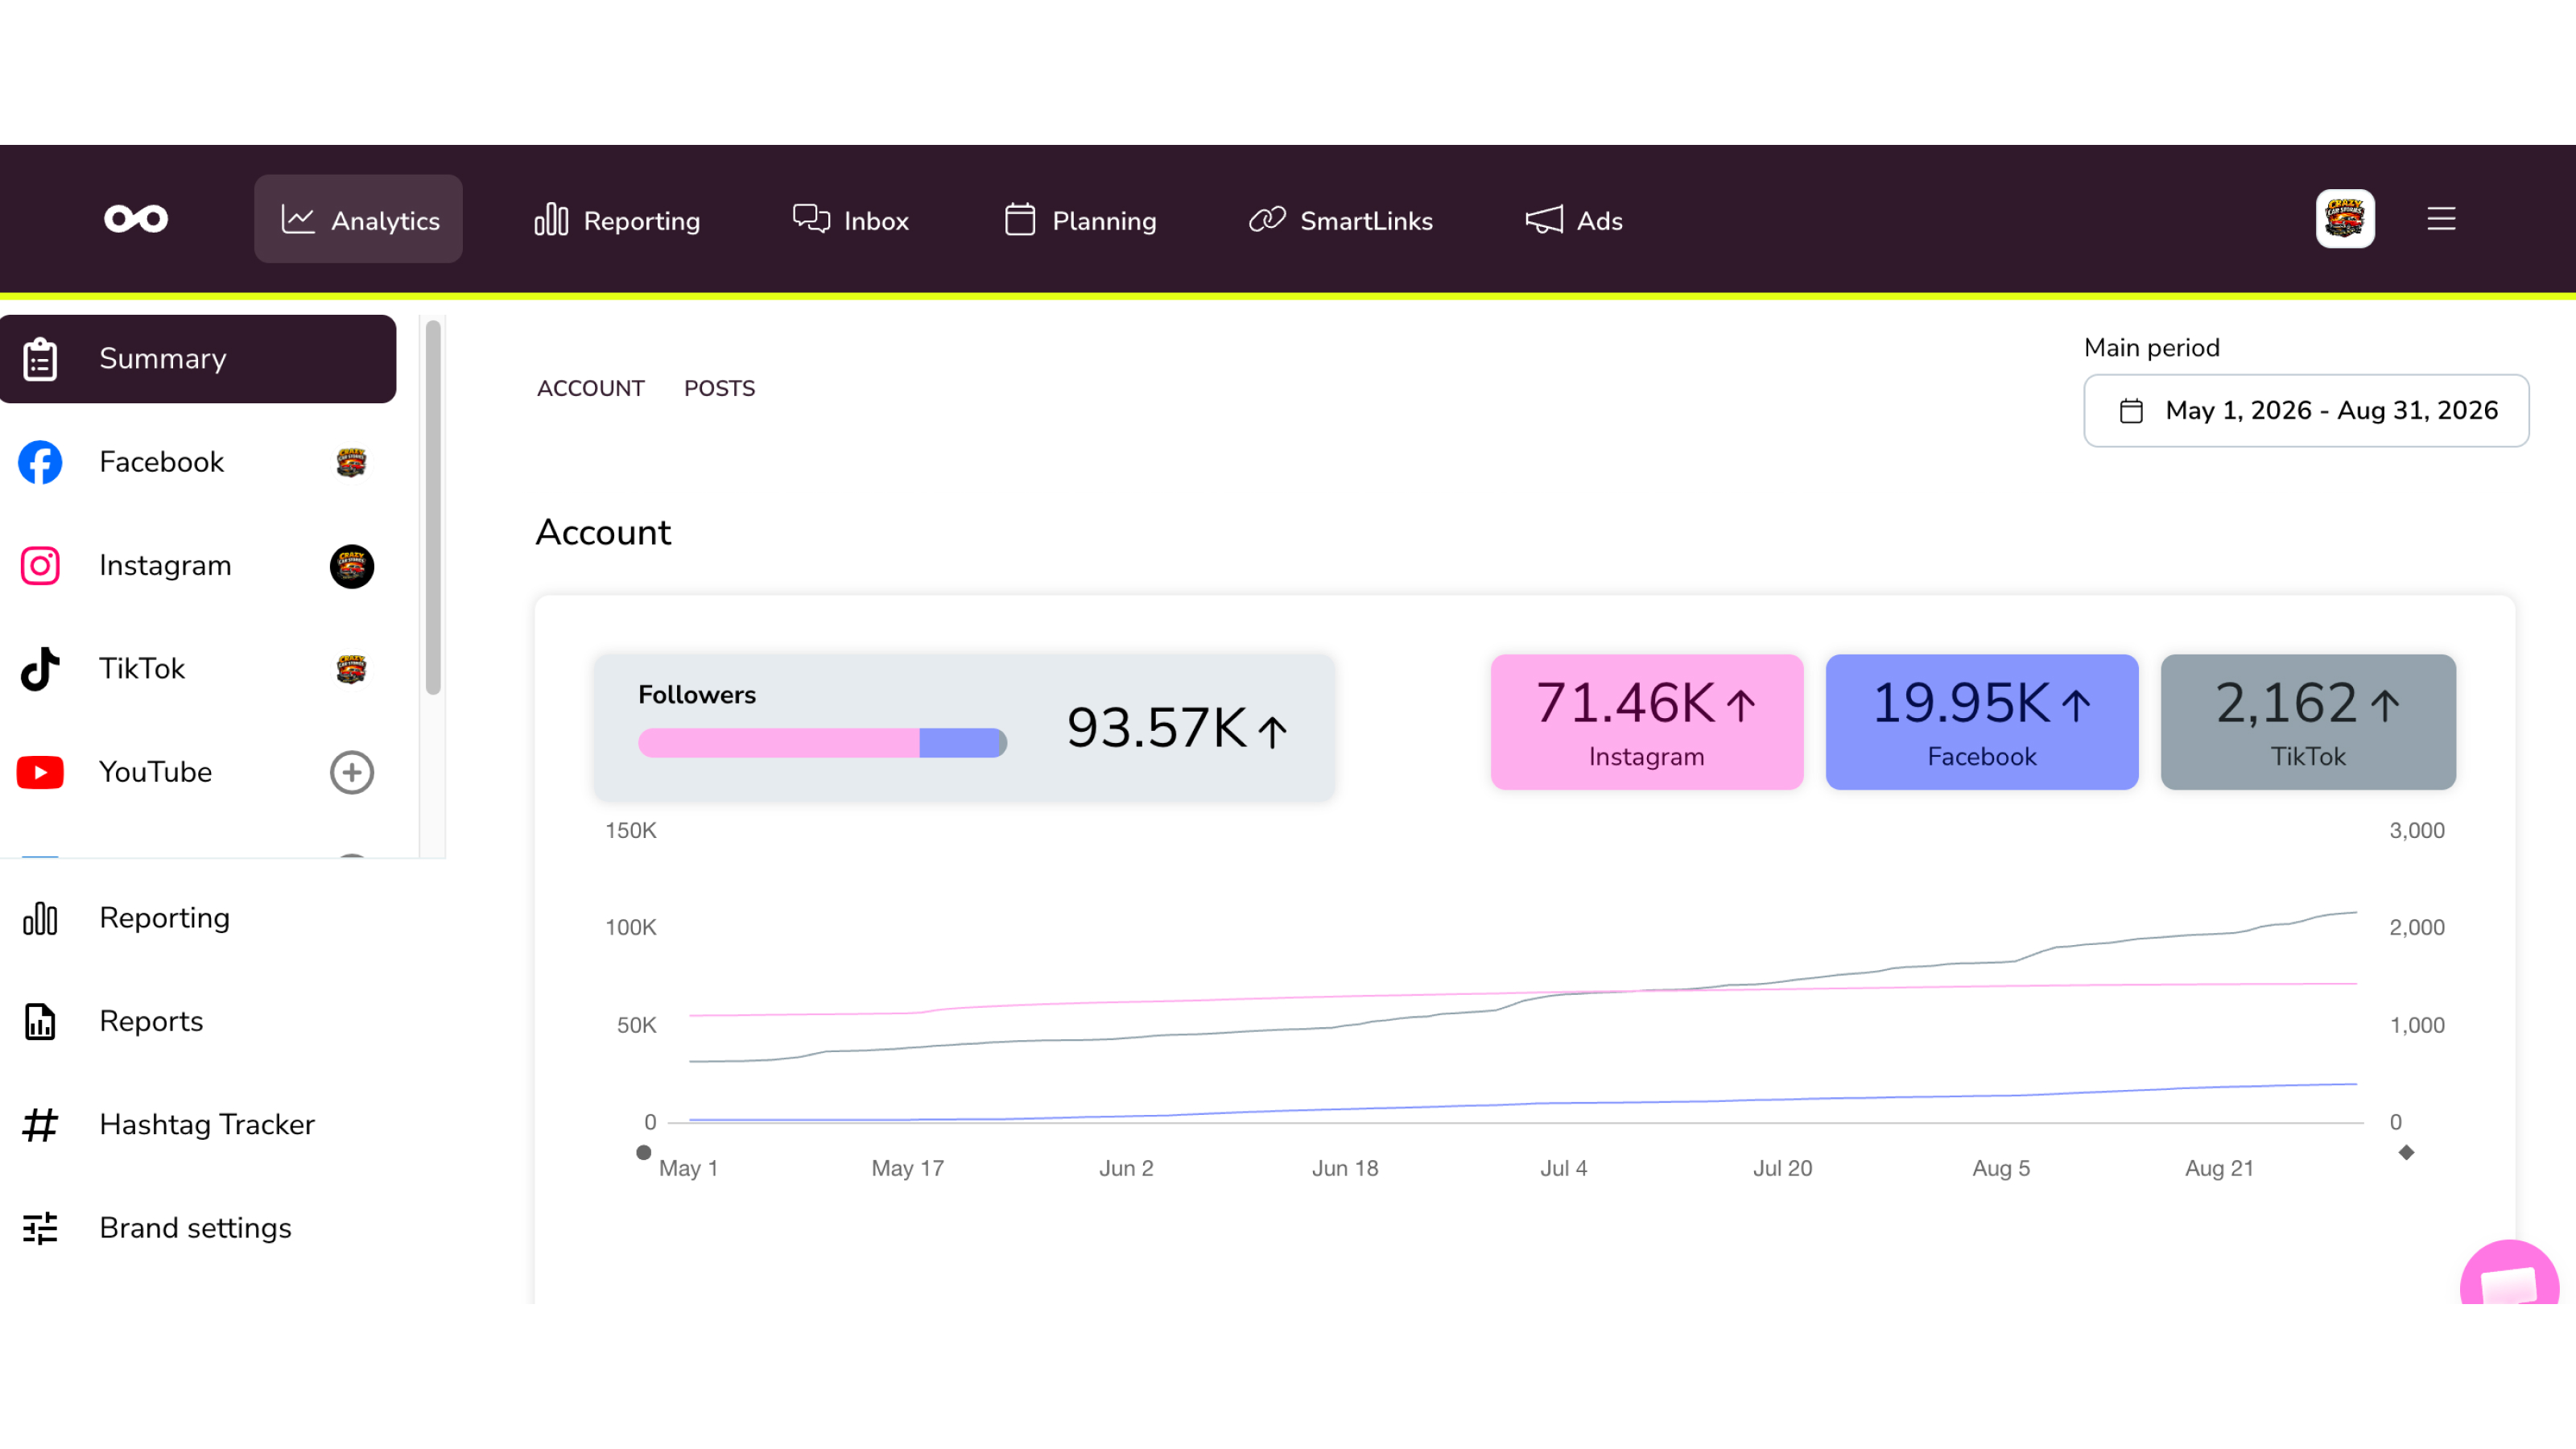Open the Main period date picker
2576x1449 pixels.
[x=2306, y=410]
